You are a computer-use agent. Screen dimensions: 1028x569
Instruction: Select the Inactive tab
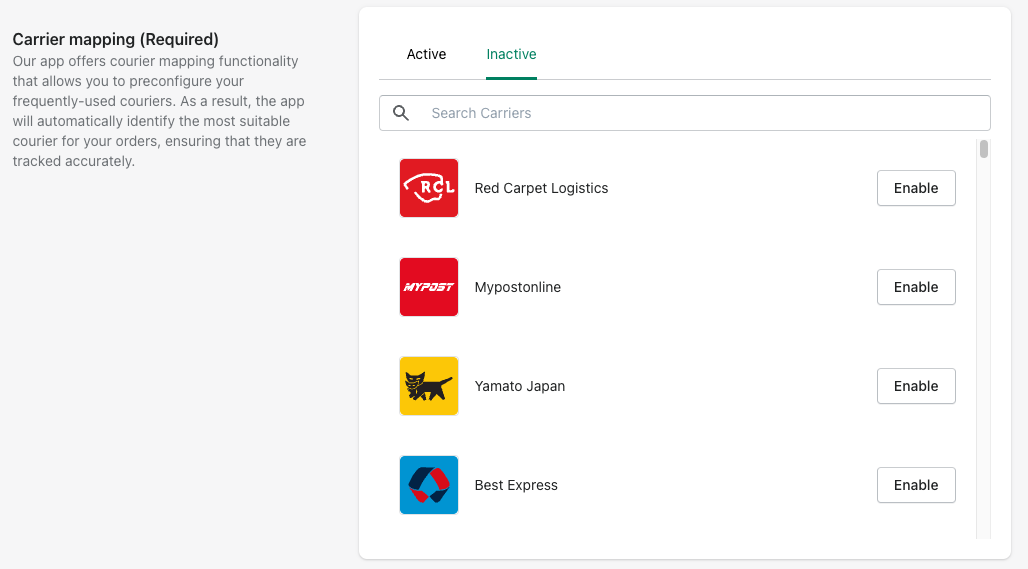[x=511, y=54]
